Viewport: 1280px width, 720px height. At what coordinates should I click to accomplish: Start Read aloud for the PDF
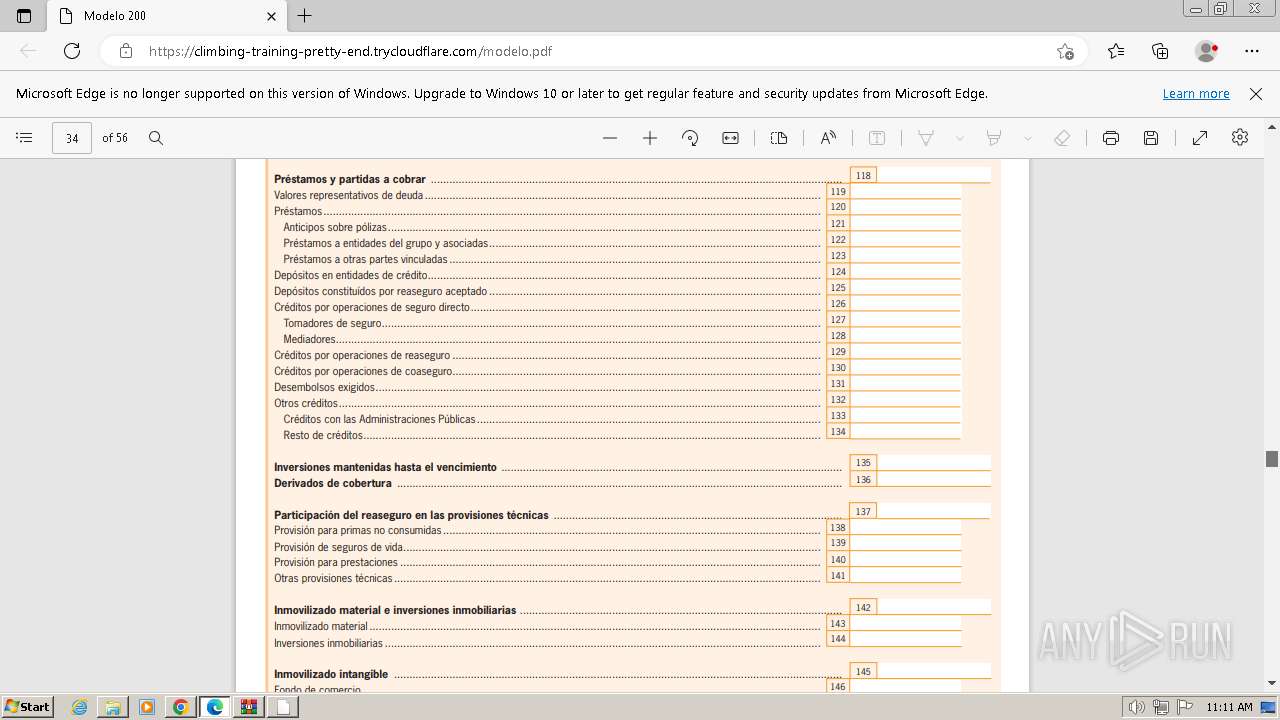[x=828, y=138]
